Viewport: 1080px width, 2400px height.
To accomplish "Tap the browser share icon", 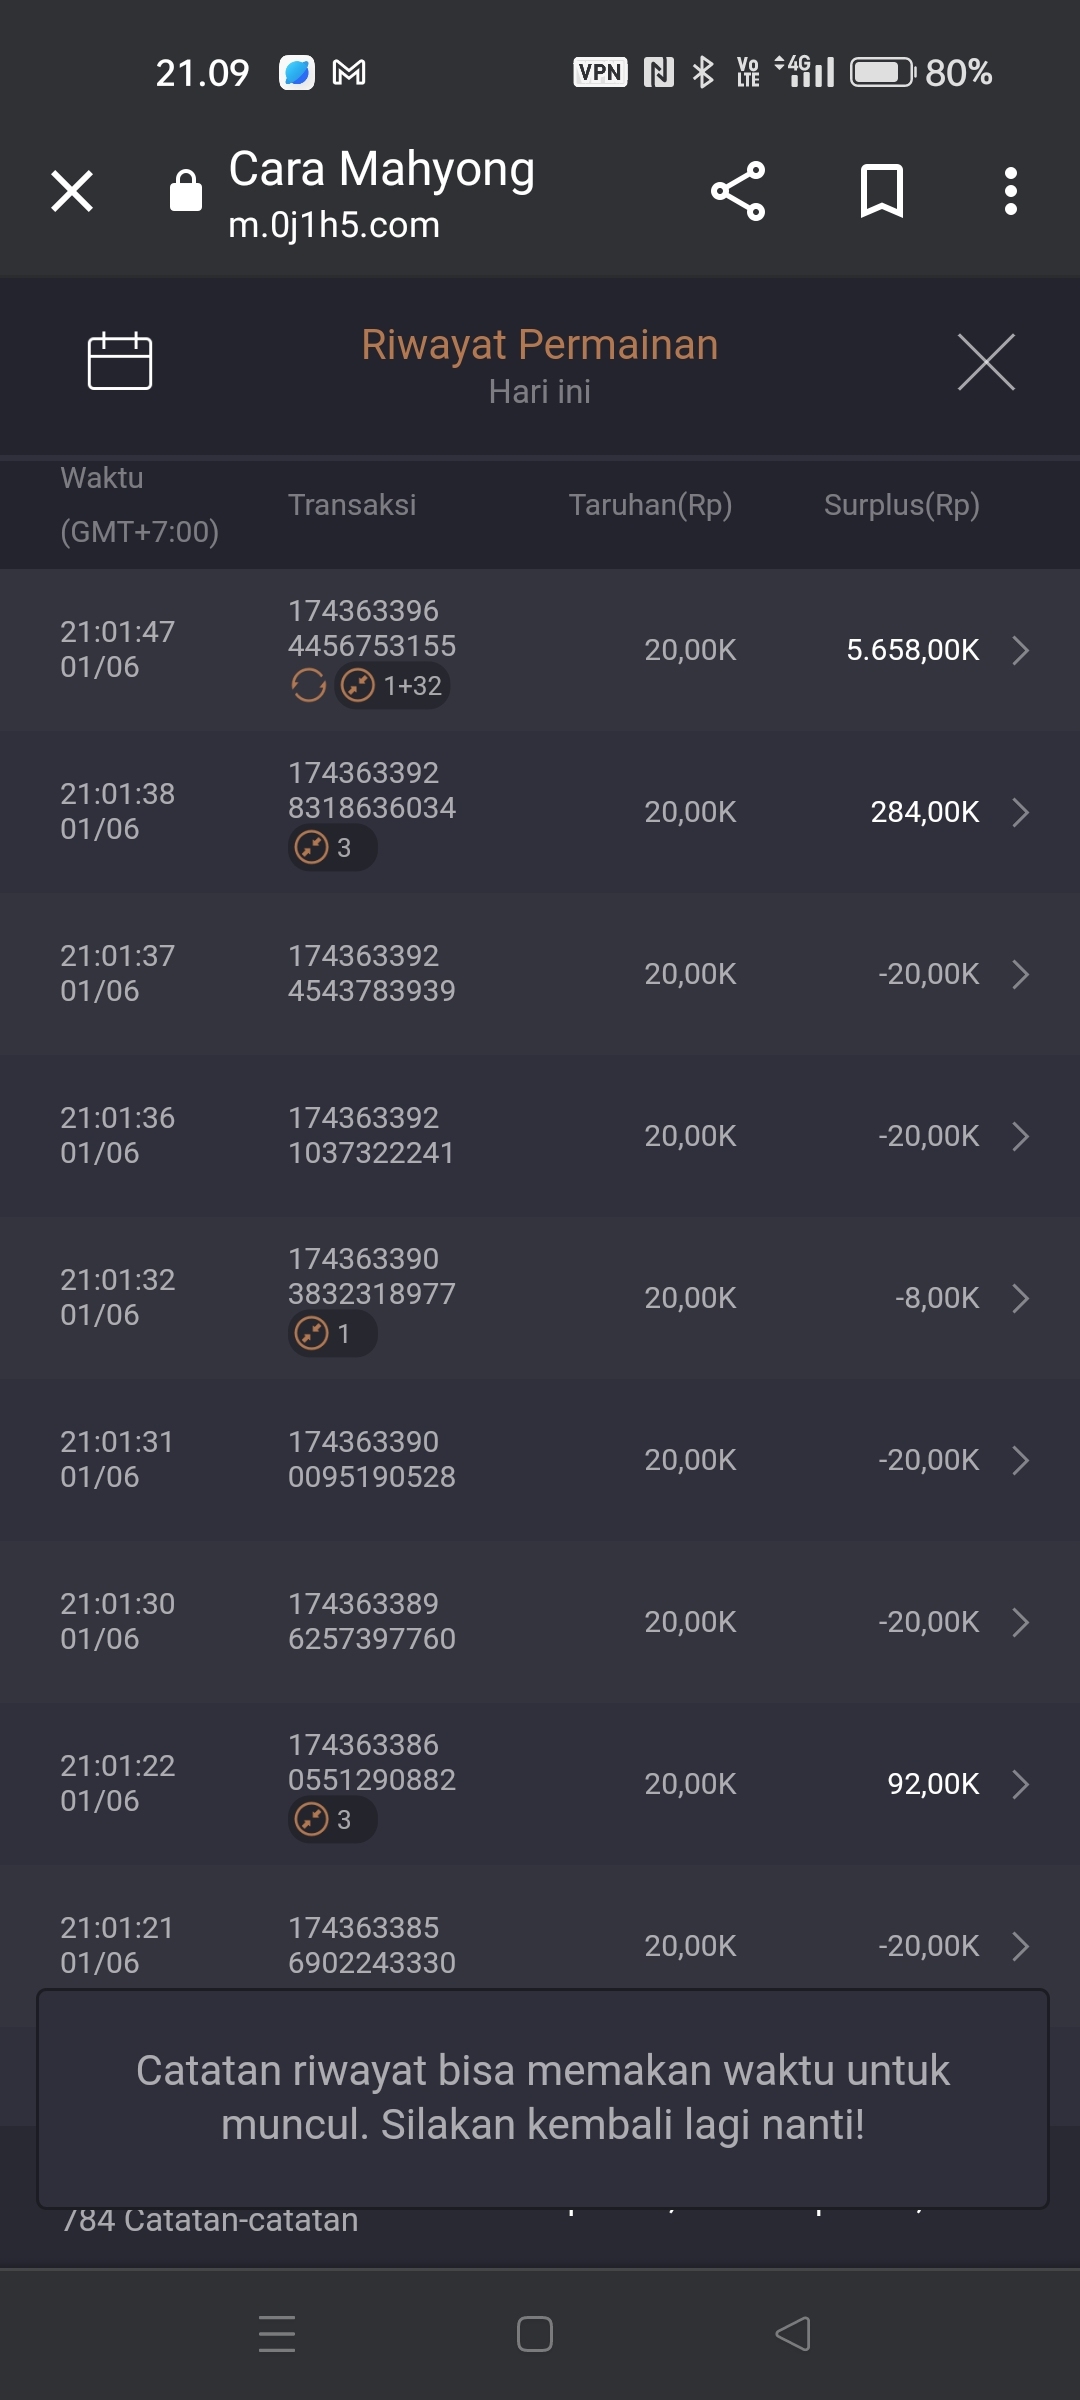I will [x=738, y=191].
